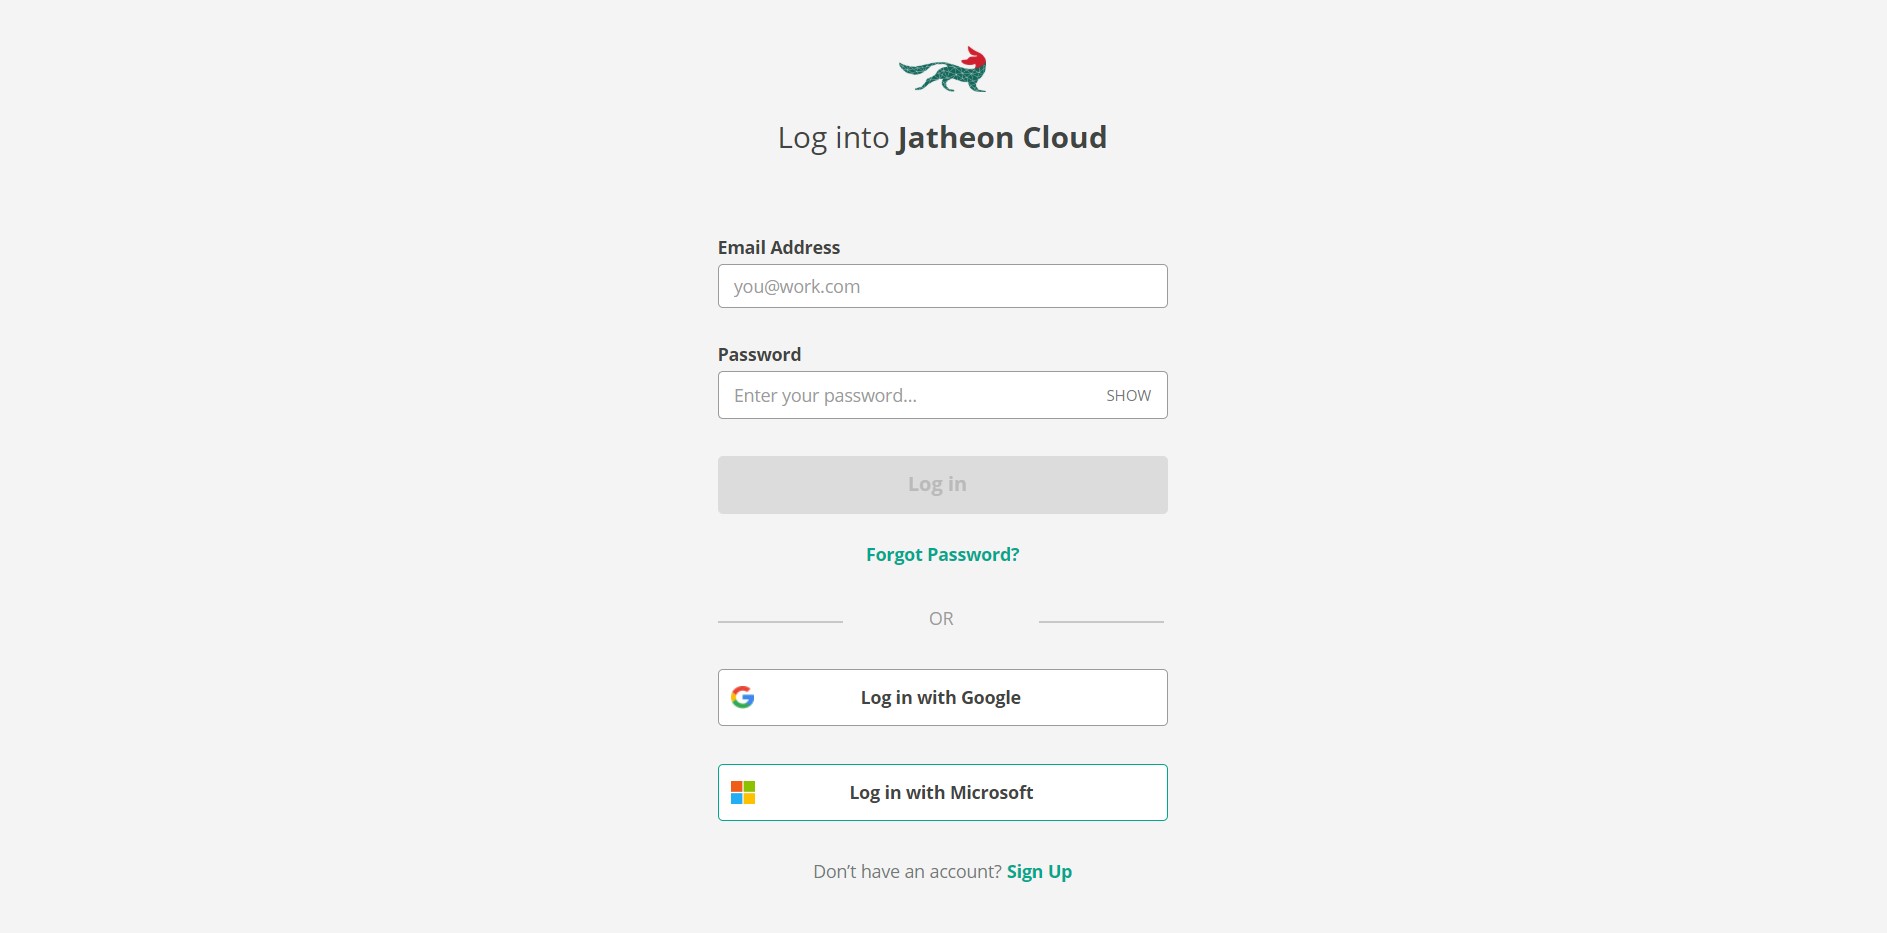Click the Email Address label
This screenshot has height=933, width=1887.
pyautogui.click(x=779, y=247)
